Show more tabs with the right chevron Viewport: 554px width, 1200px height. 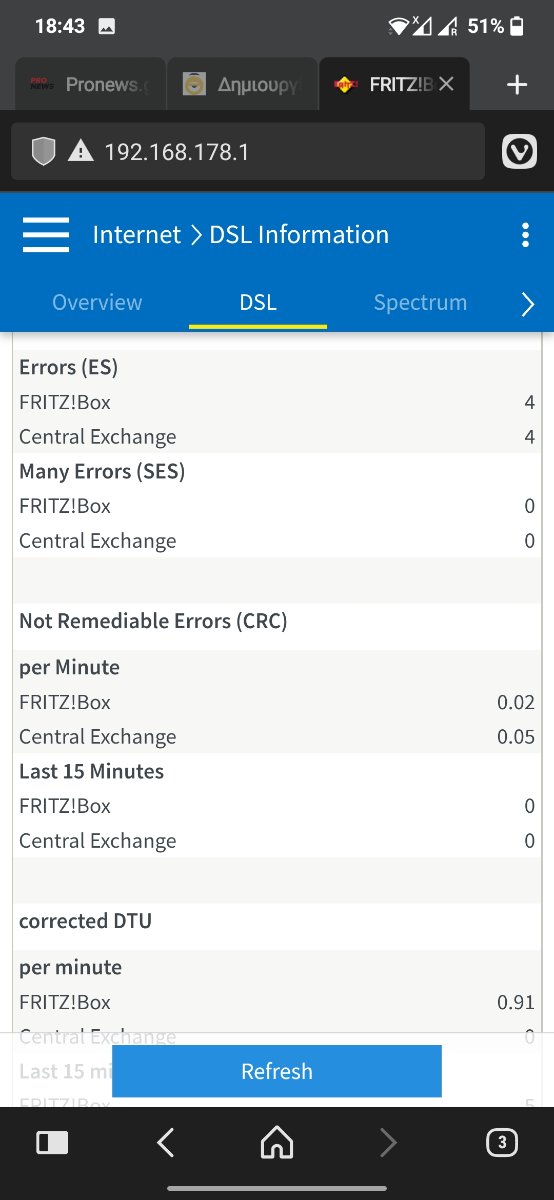point(528,305)
